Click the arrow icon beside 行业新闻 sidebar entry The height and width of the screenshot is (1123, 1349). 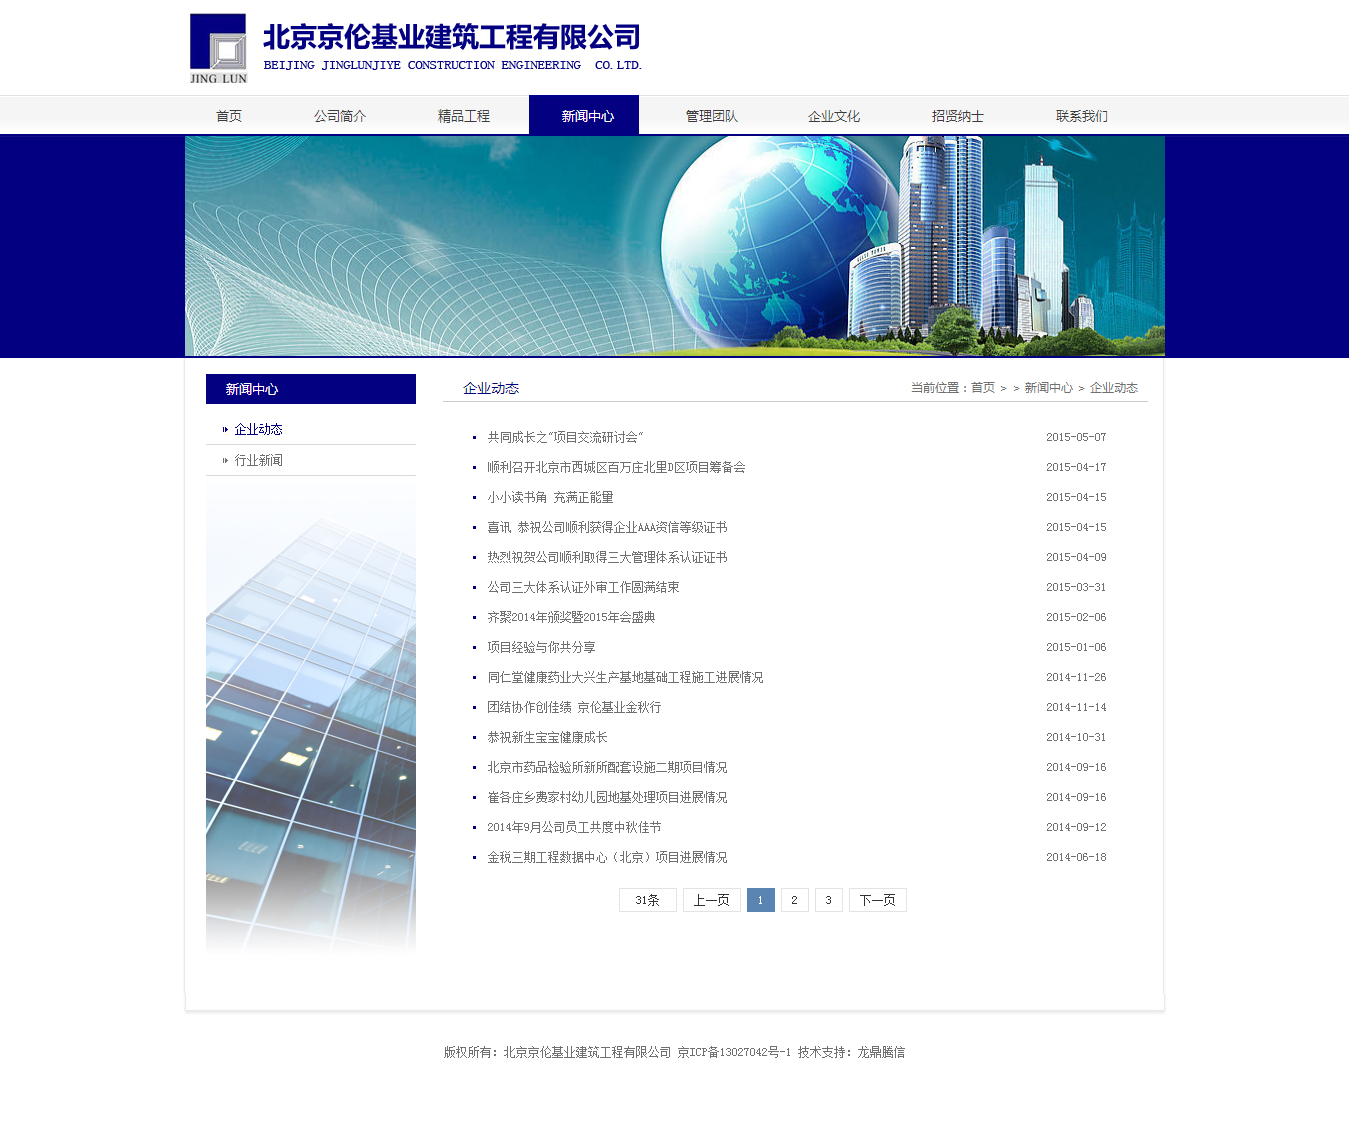[x=225, y=460]
